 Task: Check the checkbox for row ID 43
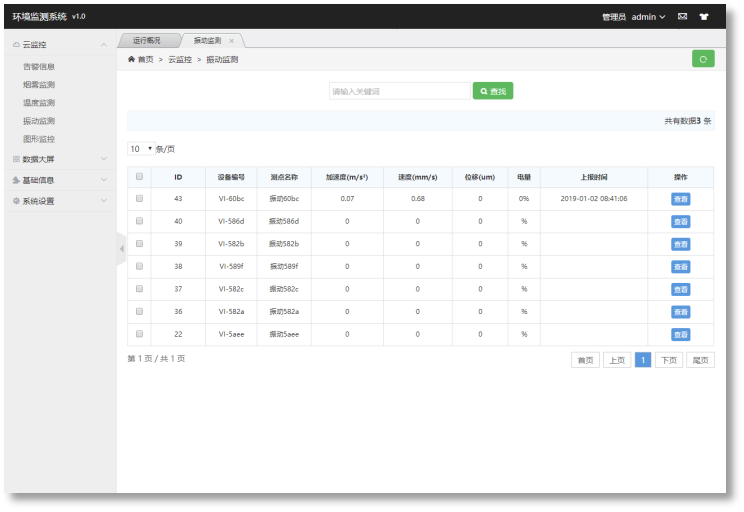(x=139, y=199)
